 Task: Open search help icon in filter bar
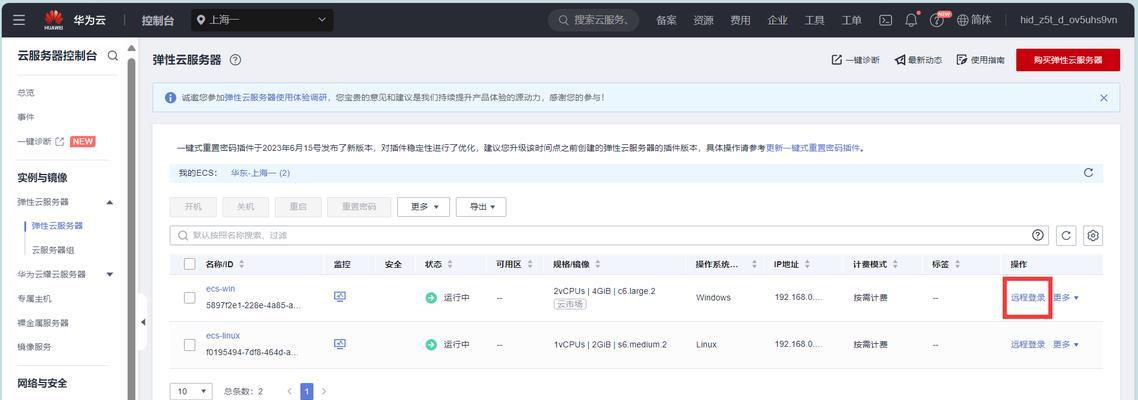point(1039,235)
